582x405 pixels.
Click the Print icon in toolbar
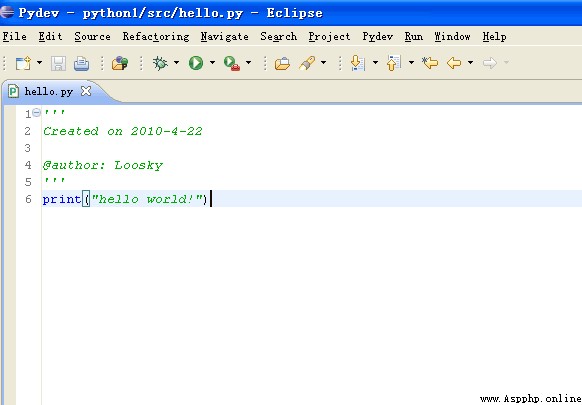tap(81, 63)
